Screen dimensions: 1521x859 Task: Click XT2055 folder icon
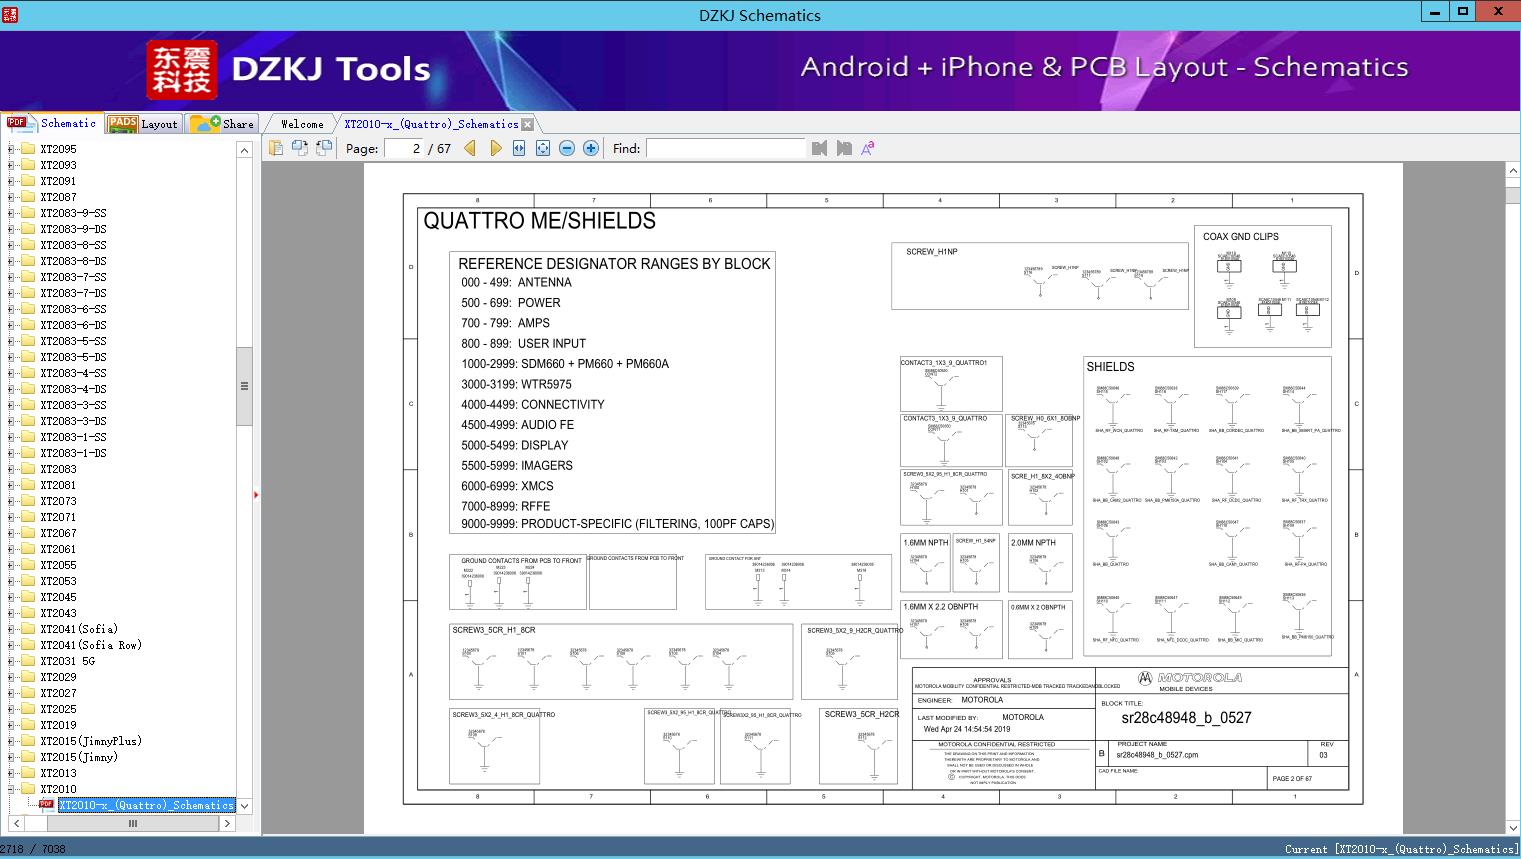pyautogui.click(x=28, y=565)
